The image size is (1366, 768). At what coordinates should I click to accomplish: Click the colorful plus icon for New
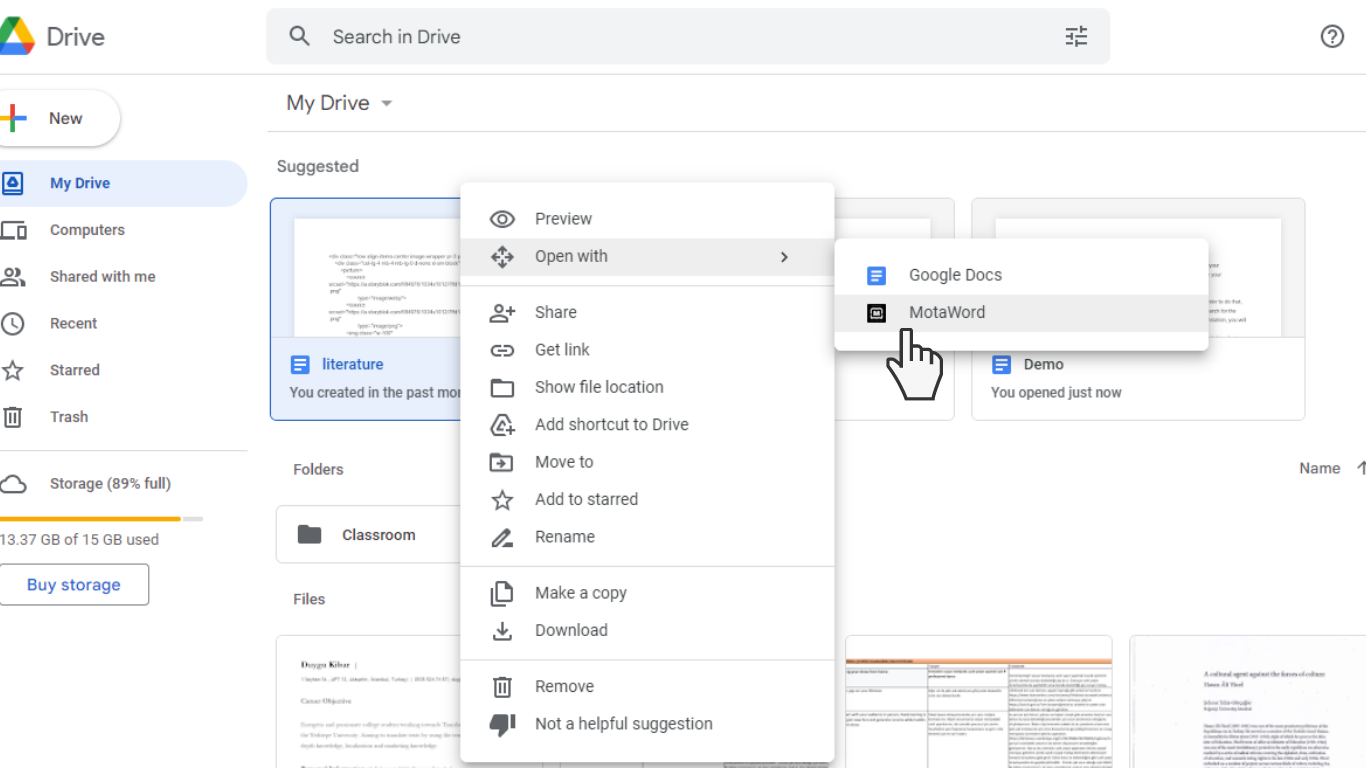(13, 118)
